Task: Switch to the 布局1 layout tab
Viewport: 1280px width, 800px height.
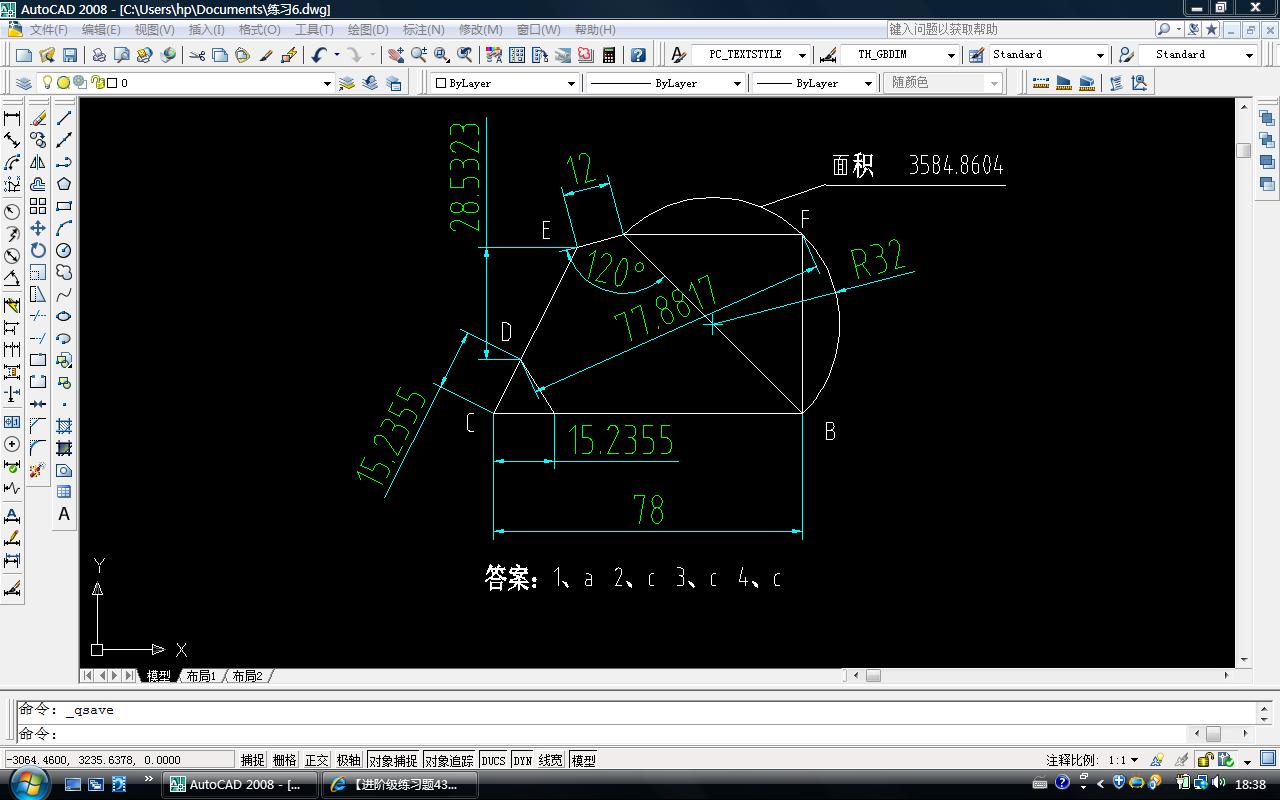Action: point(200,676)
